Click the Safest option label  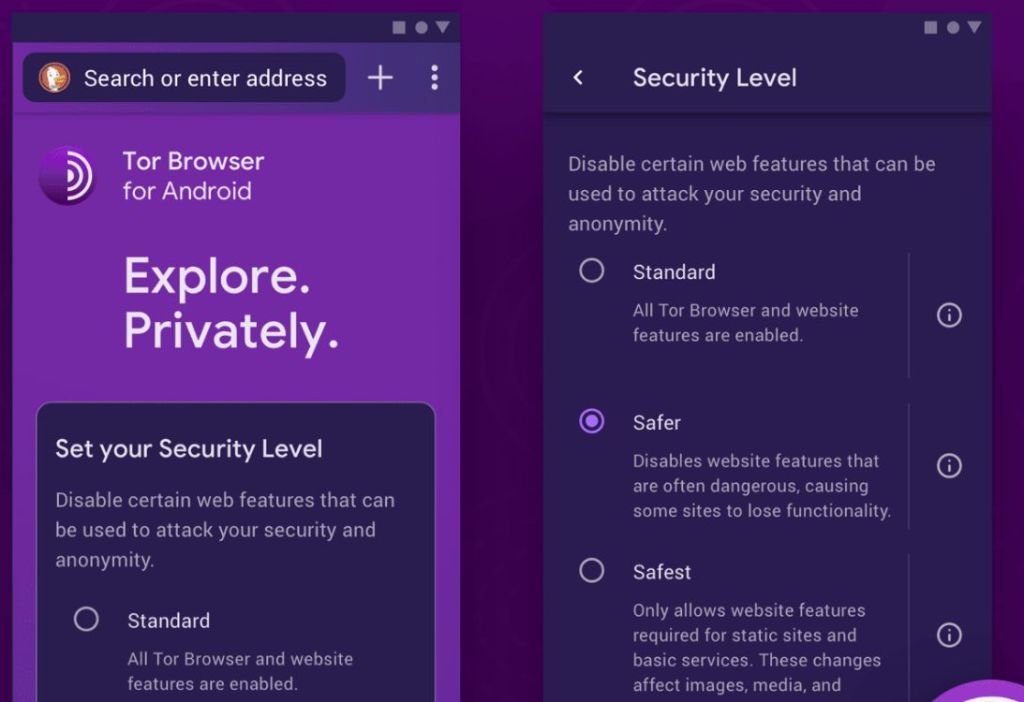[662, 572]
